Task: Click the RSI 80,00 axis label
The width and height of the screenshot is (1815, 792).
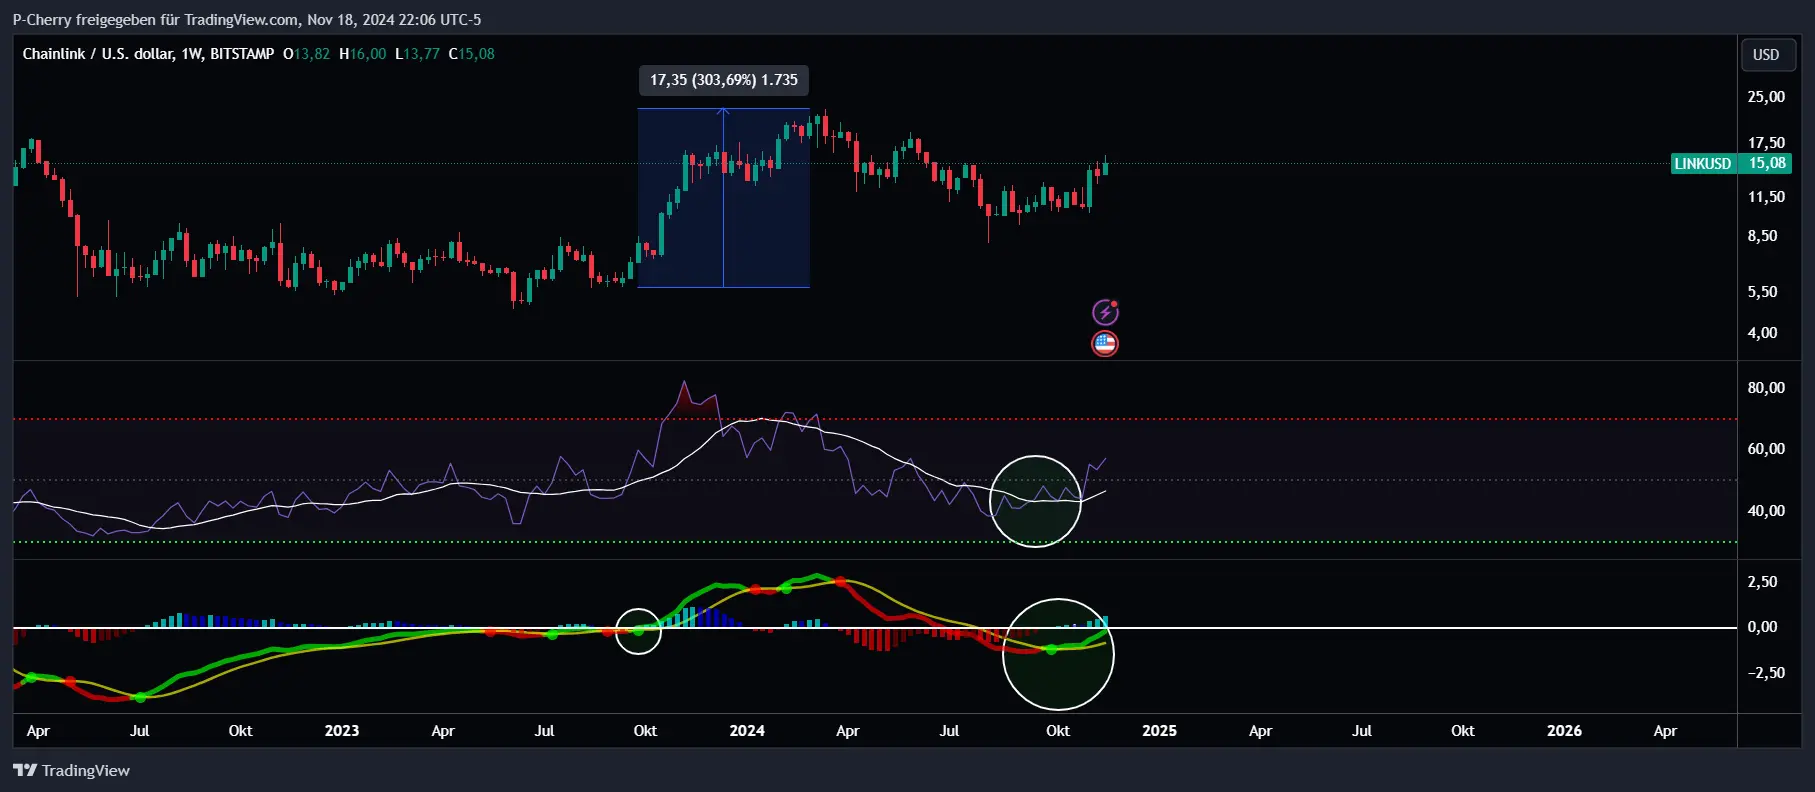Action: (1766, 388)
